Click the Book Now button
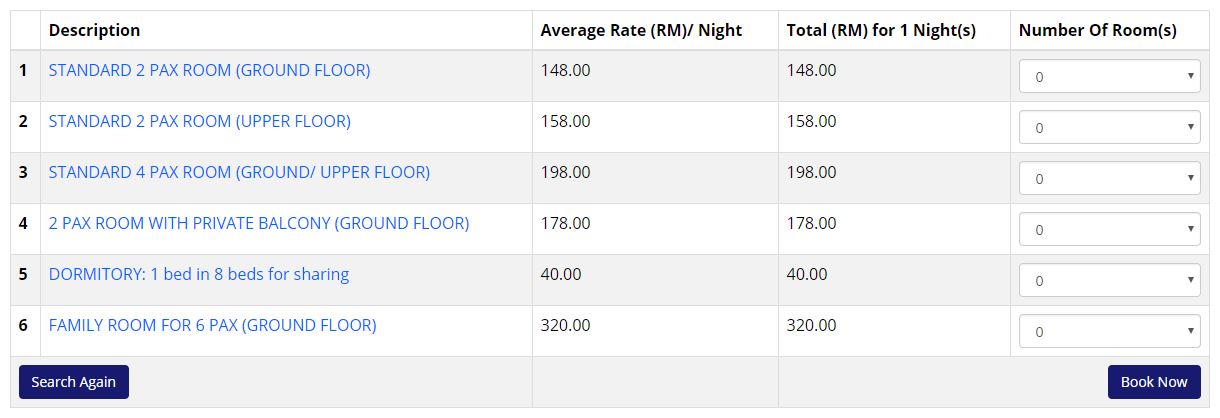 coord(1154,382)
